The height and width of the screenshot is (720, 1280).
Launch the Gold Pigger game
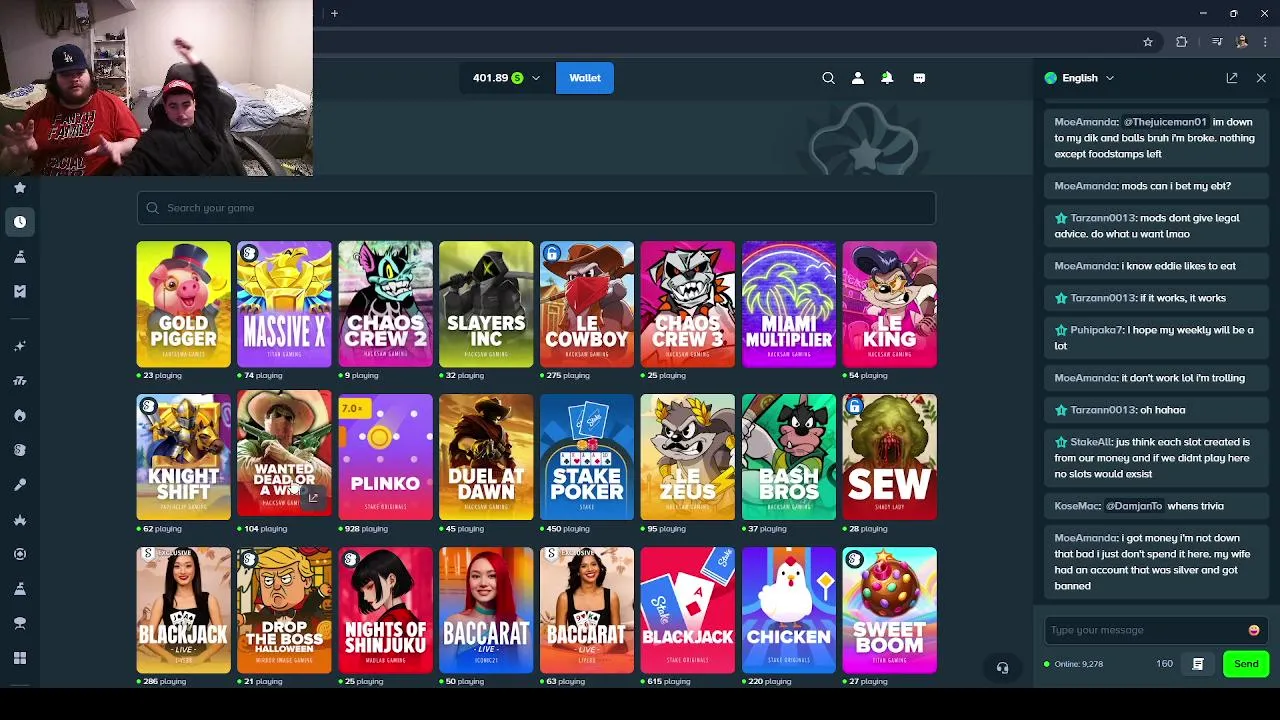click(x=183, y=304)
